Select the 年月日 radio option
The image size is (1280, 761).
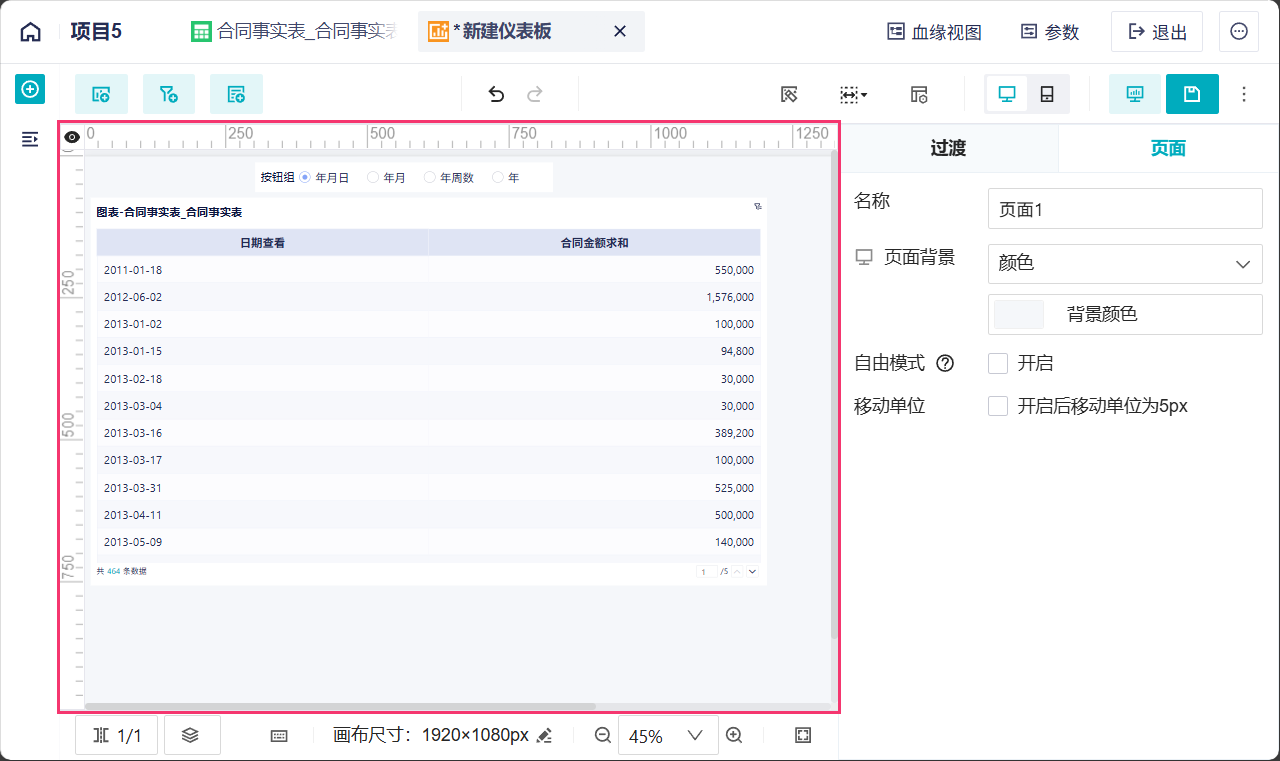pyautogui.click(x=305, y=178)
